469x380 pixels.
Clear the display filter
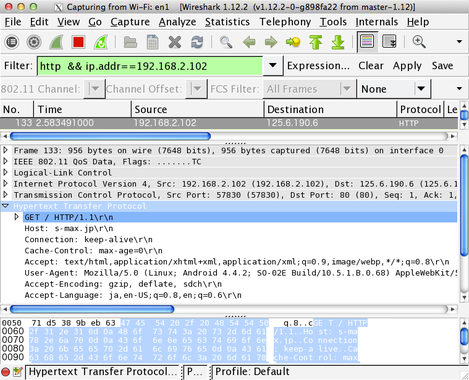371,66
